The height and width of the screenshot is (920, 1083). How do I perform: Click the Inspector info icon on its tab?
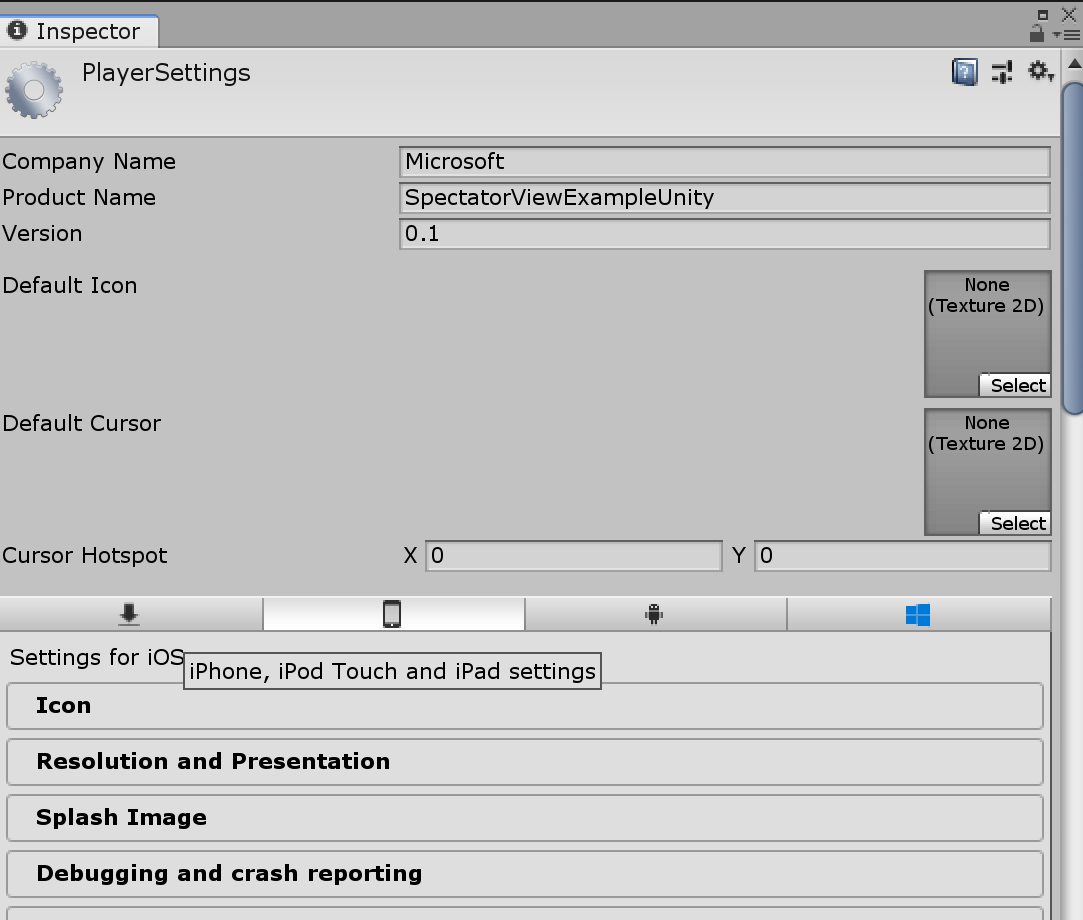point(16,30)
